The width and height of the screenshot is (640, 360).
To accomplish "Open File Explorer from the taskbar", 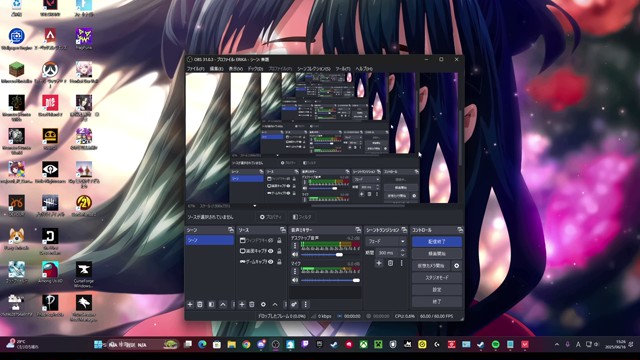I will [231, 345].
